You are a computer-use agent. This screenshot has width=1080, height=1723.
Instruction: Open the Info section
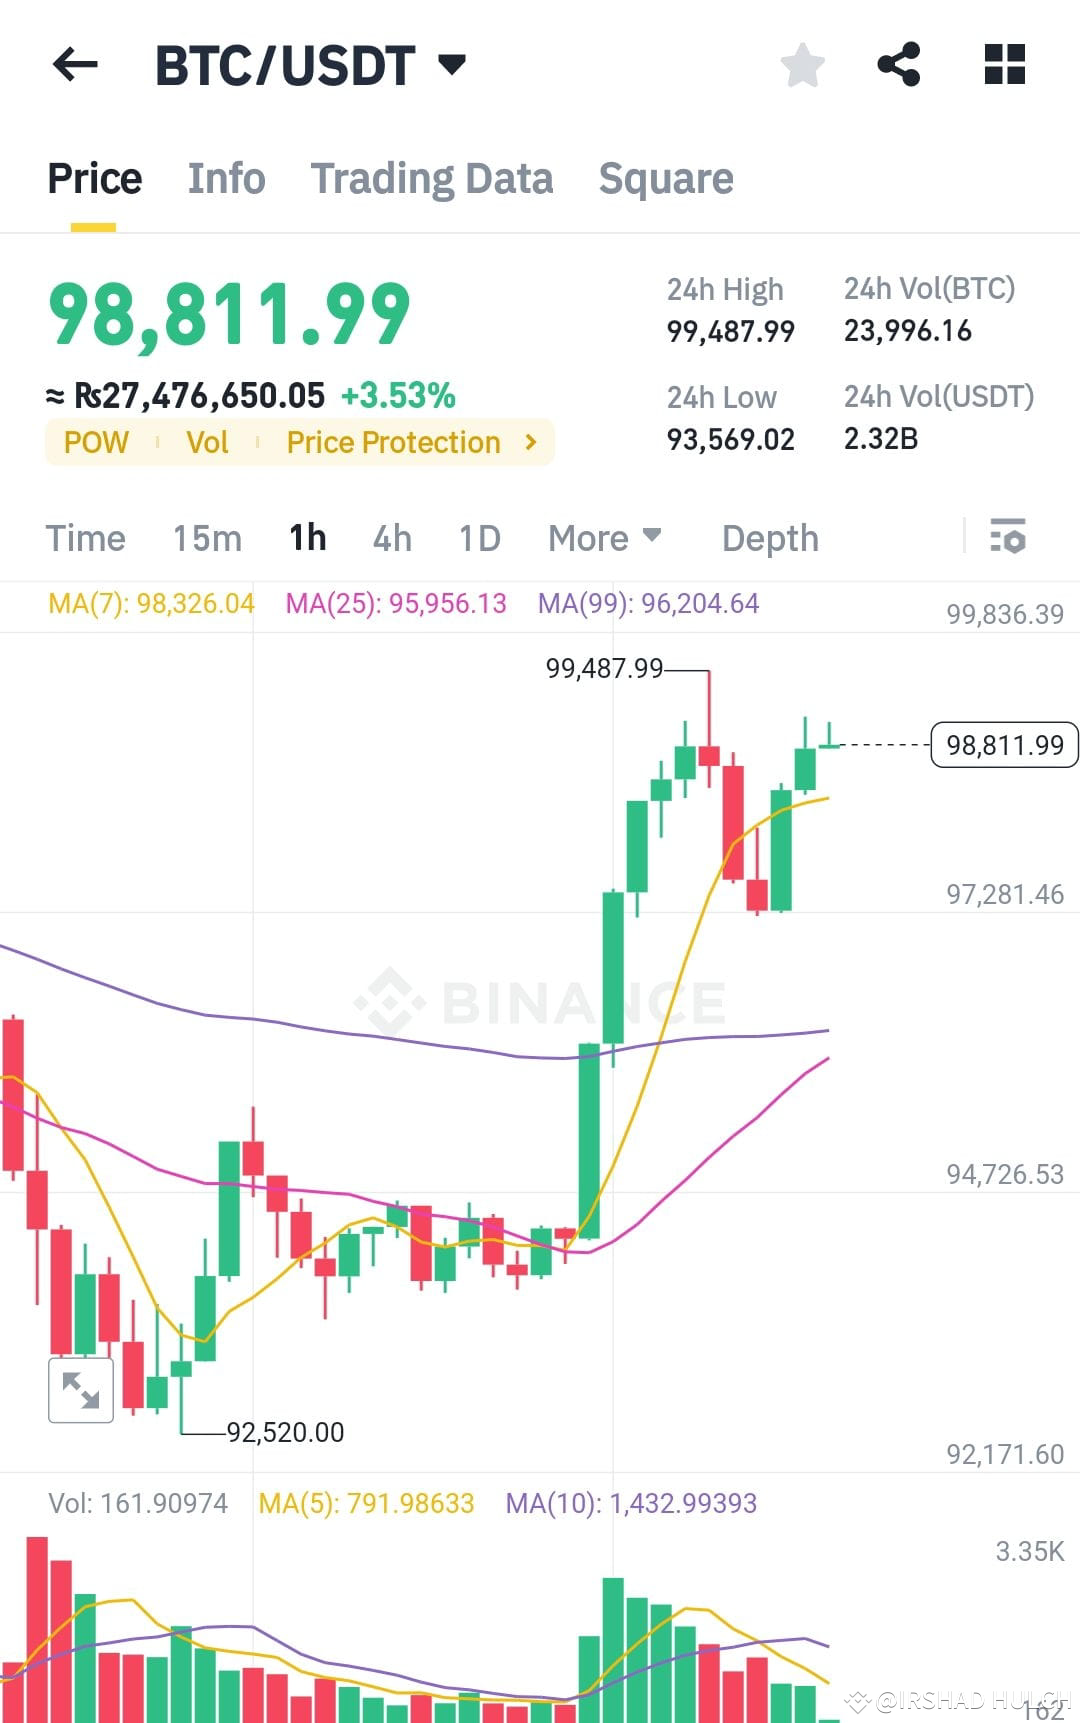click(x=225, y=178)
